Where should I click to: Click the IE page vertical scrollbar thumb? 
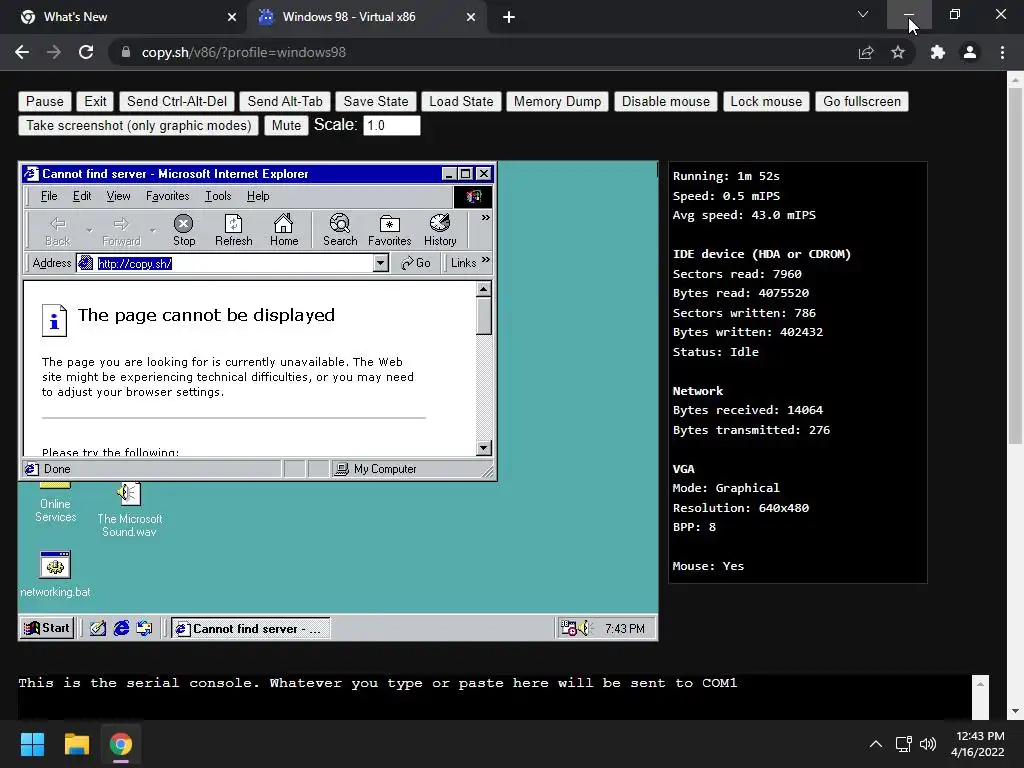click(x=483, y=316)
